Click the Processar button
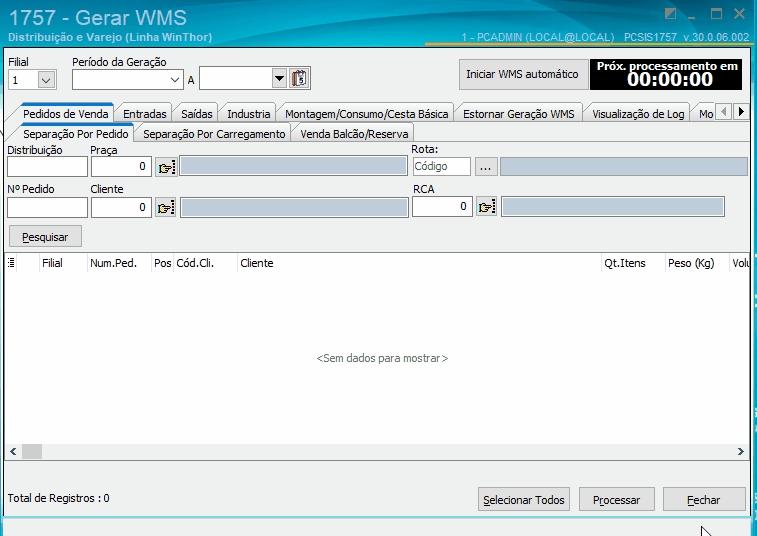This screenshot has height=536, width=757. pos(617,500)
